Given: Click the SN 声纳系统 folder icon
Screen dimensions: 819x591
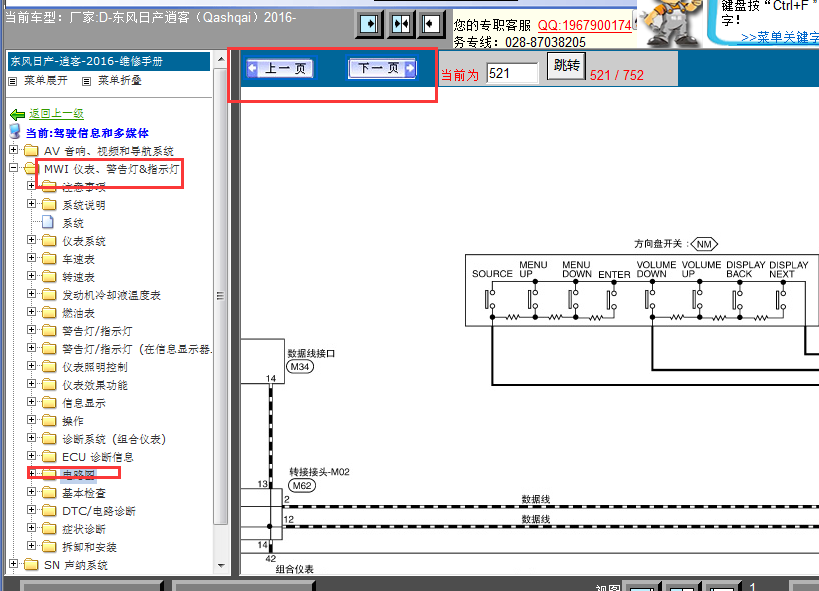Looking at the screenshot, I should pyautogui.click(x=31, y=564).
